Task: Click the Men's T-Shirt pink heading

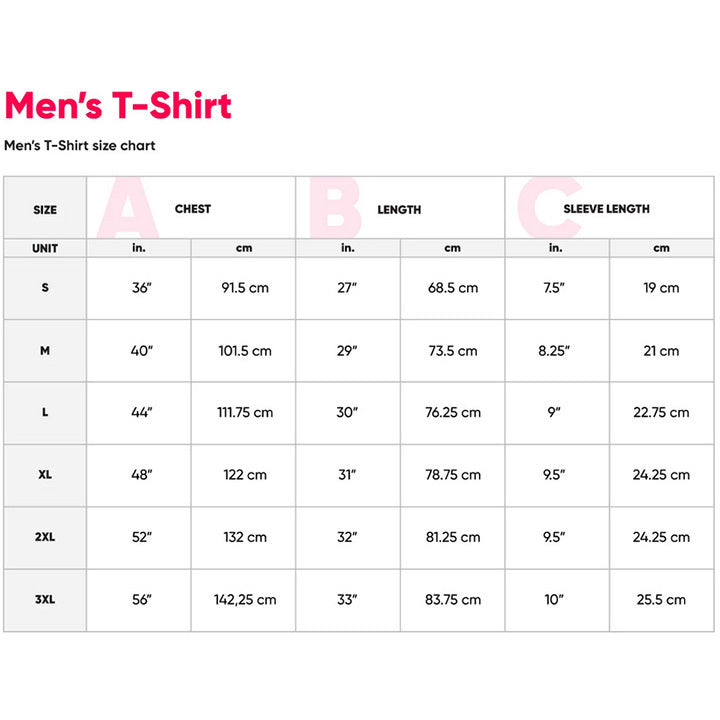Action: pos(118,105)
